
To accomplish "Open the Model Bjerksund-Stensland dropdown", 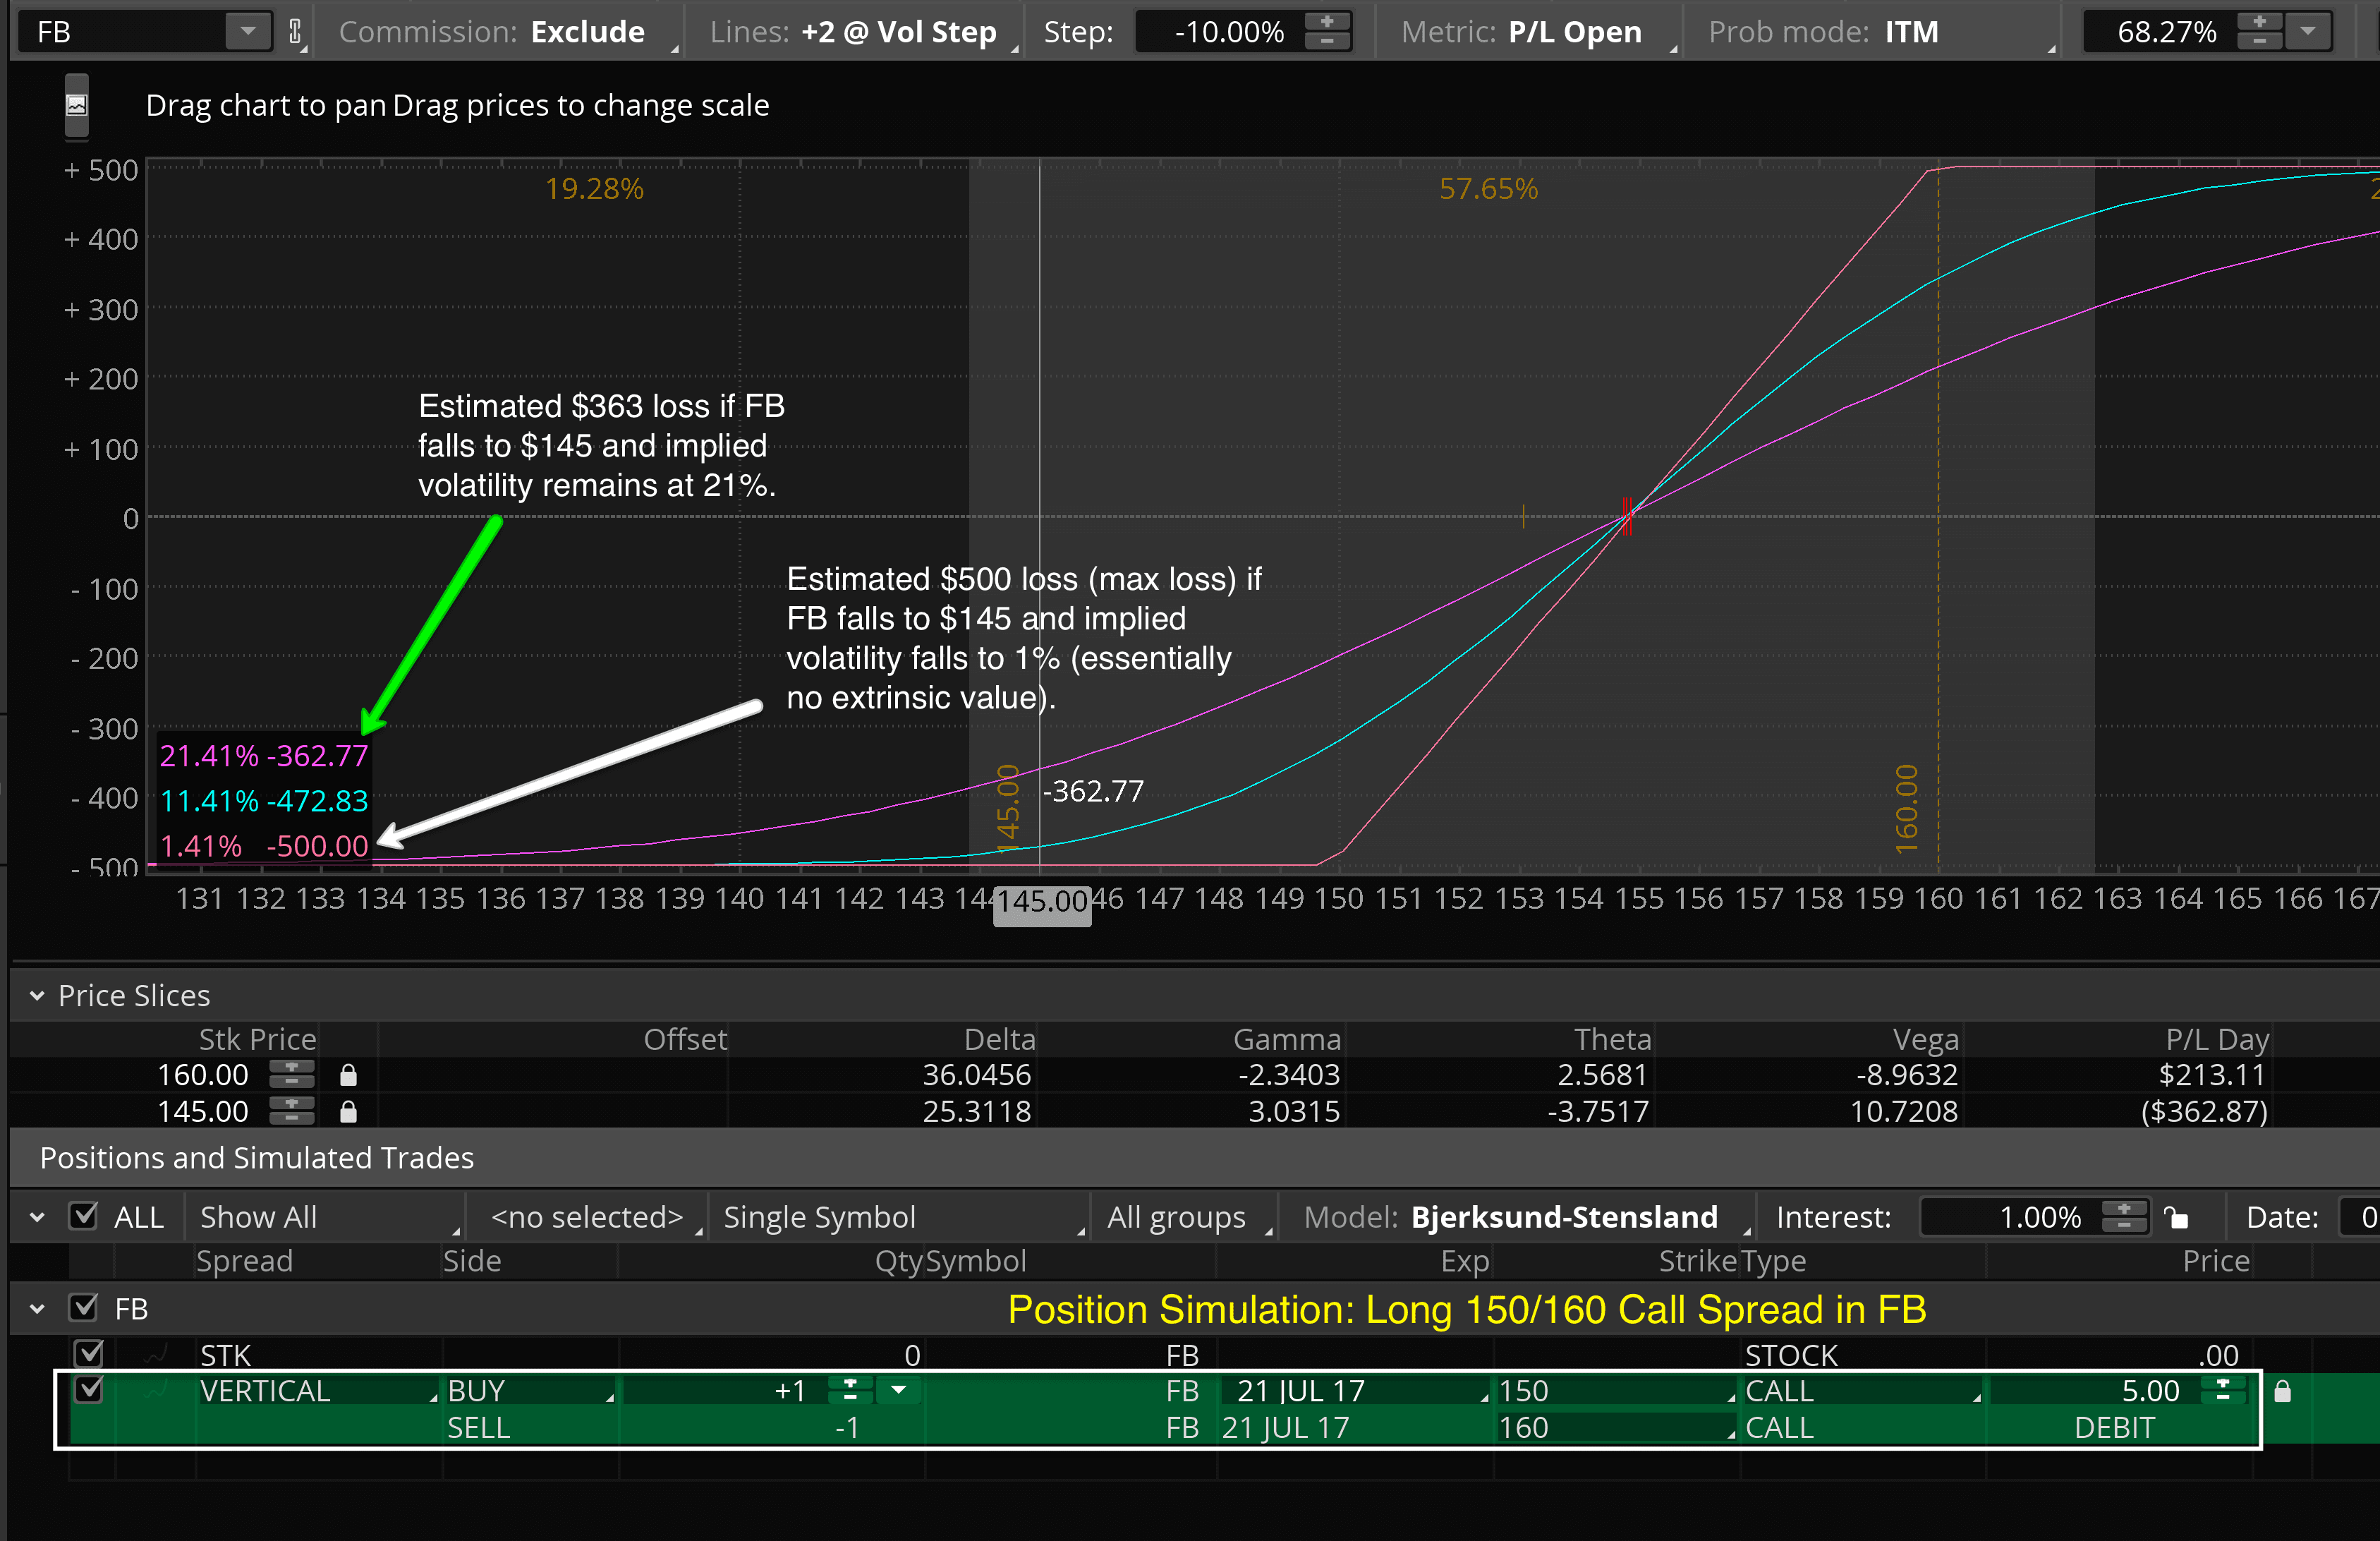I will 1563,1217.
